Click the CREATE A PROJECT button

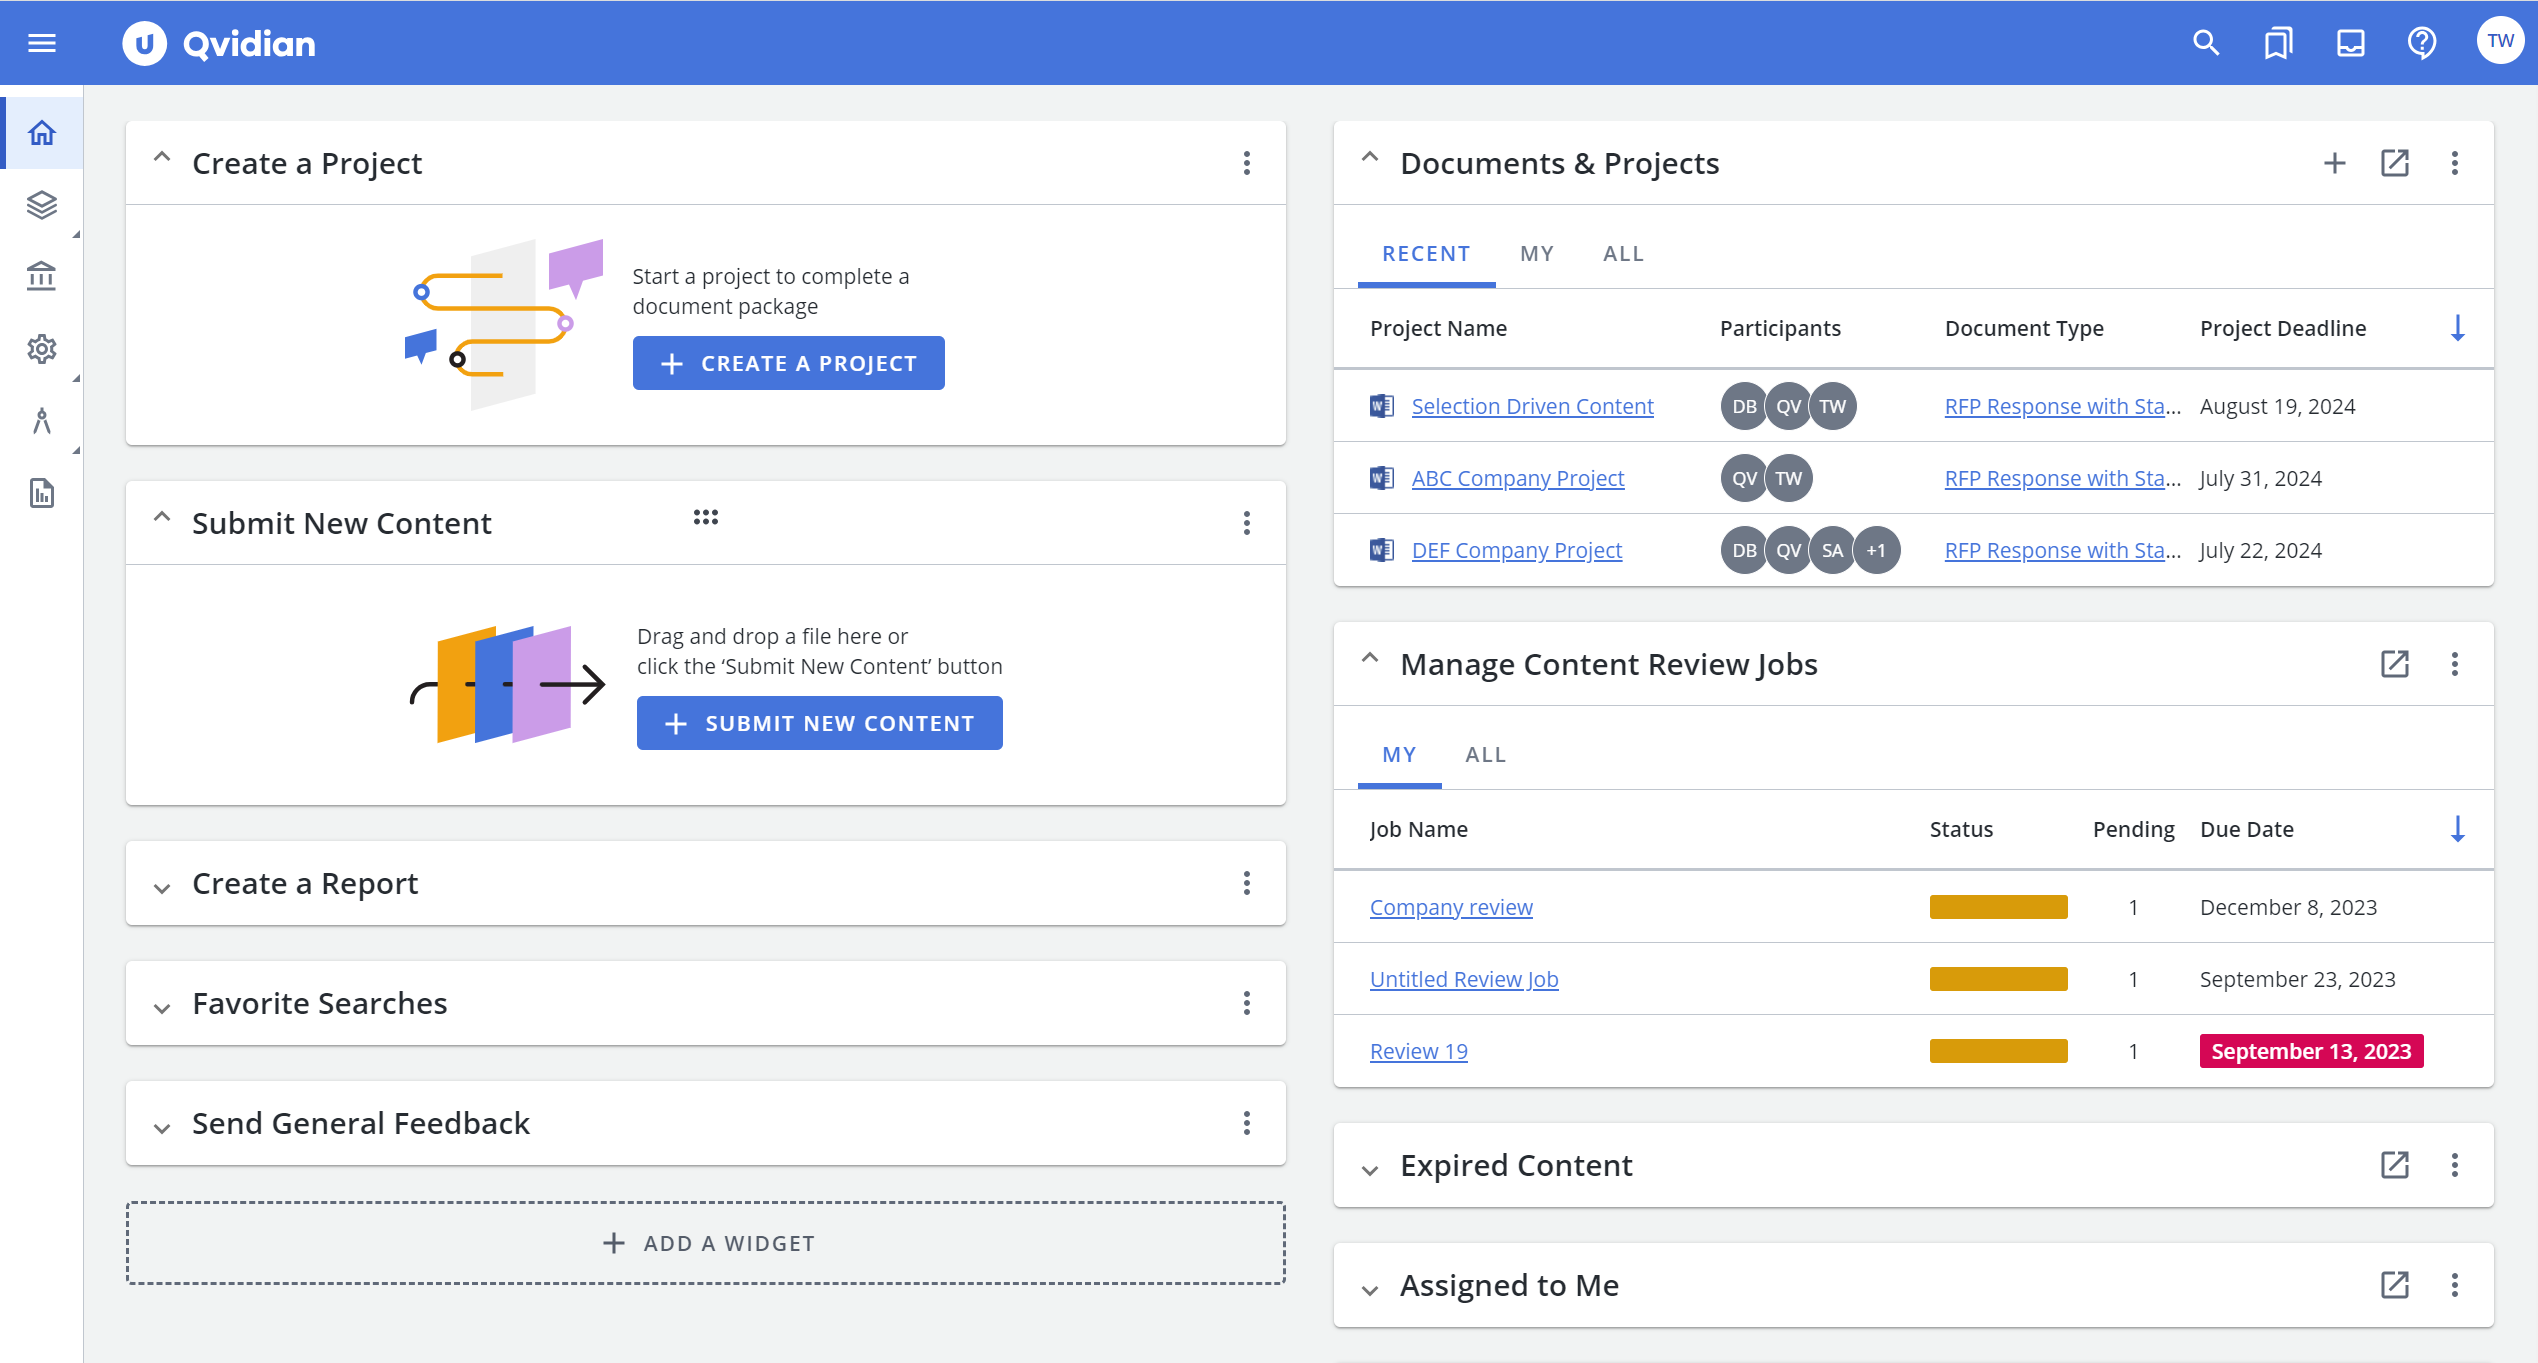tap(788, 363)
